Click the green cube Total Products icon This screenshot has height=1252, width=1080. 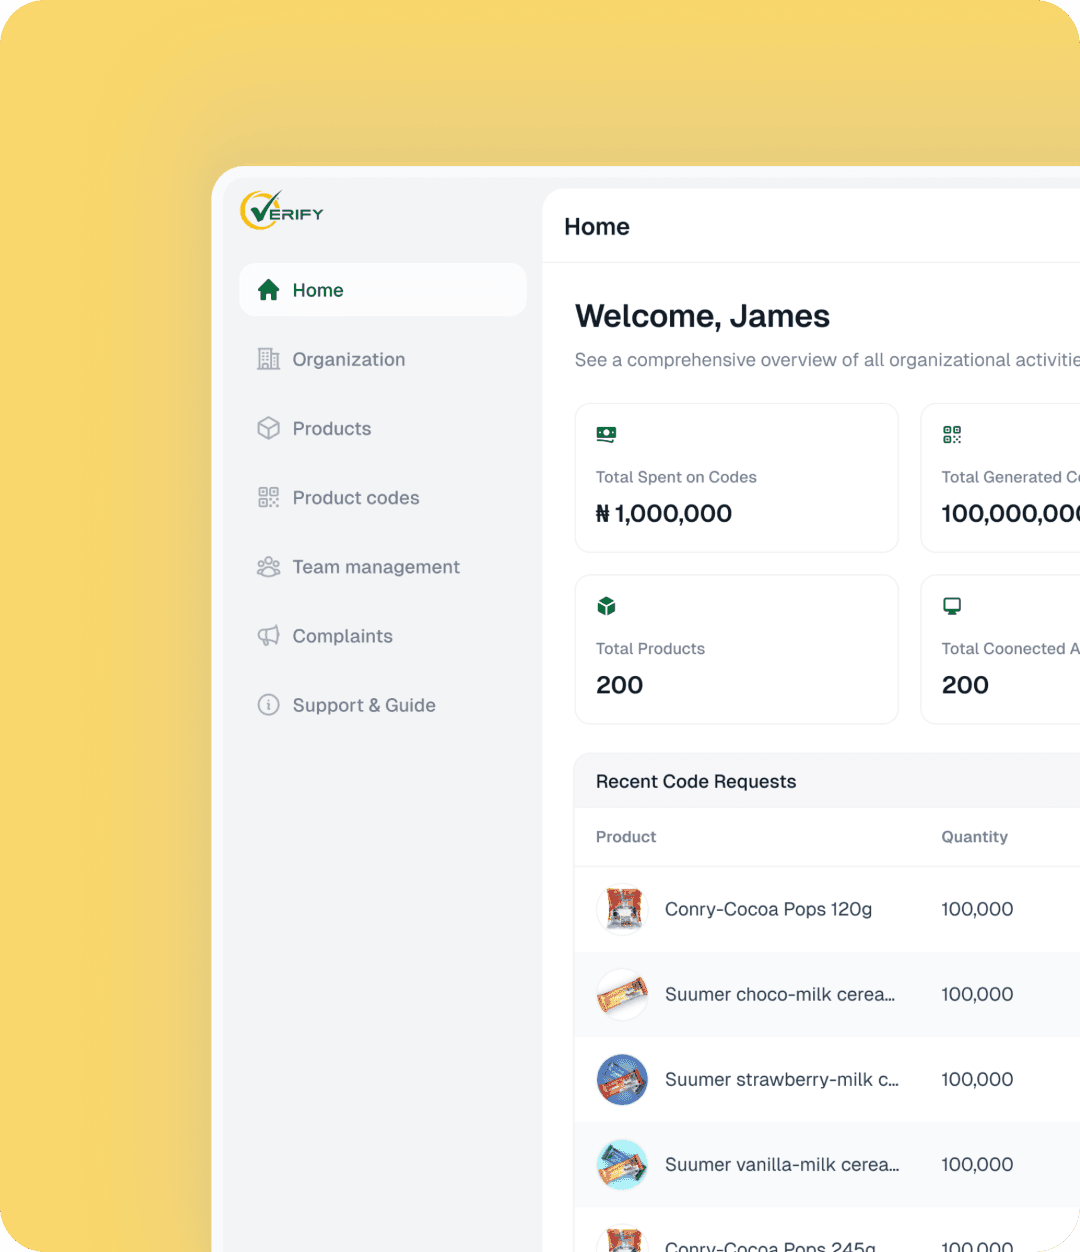pos(606,606)
